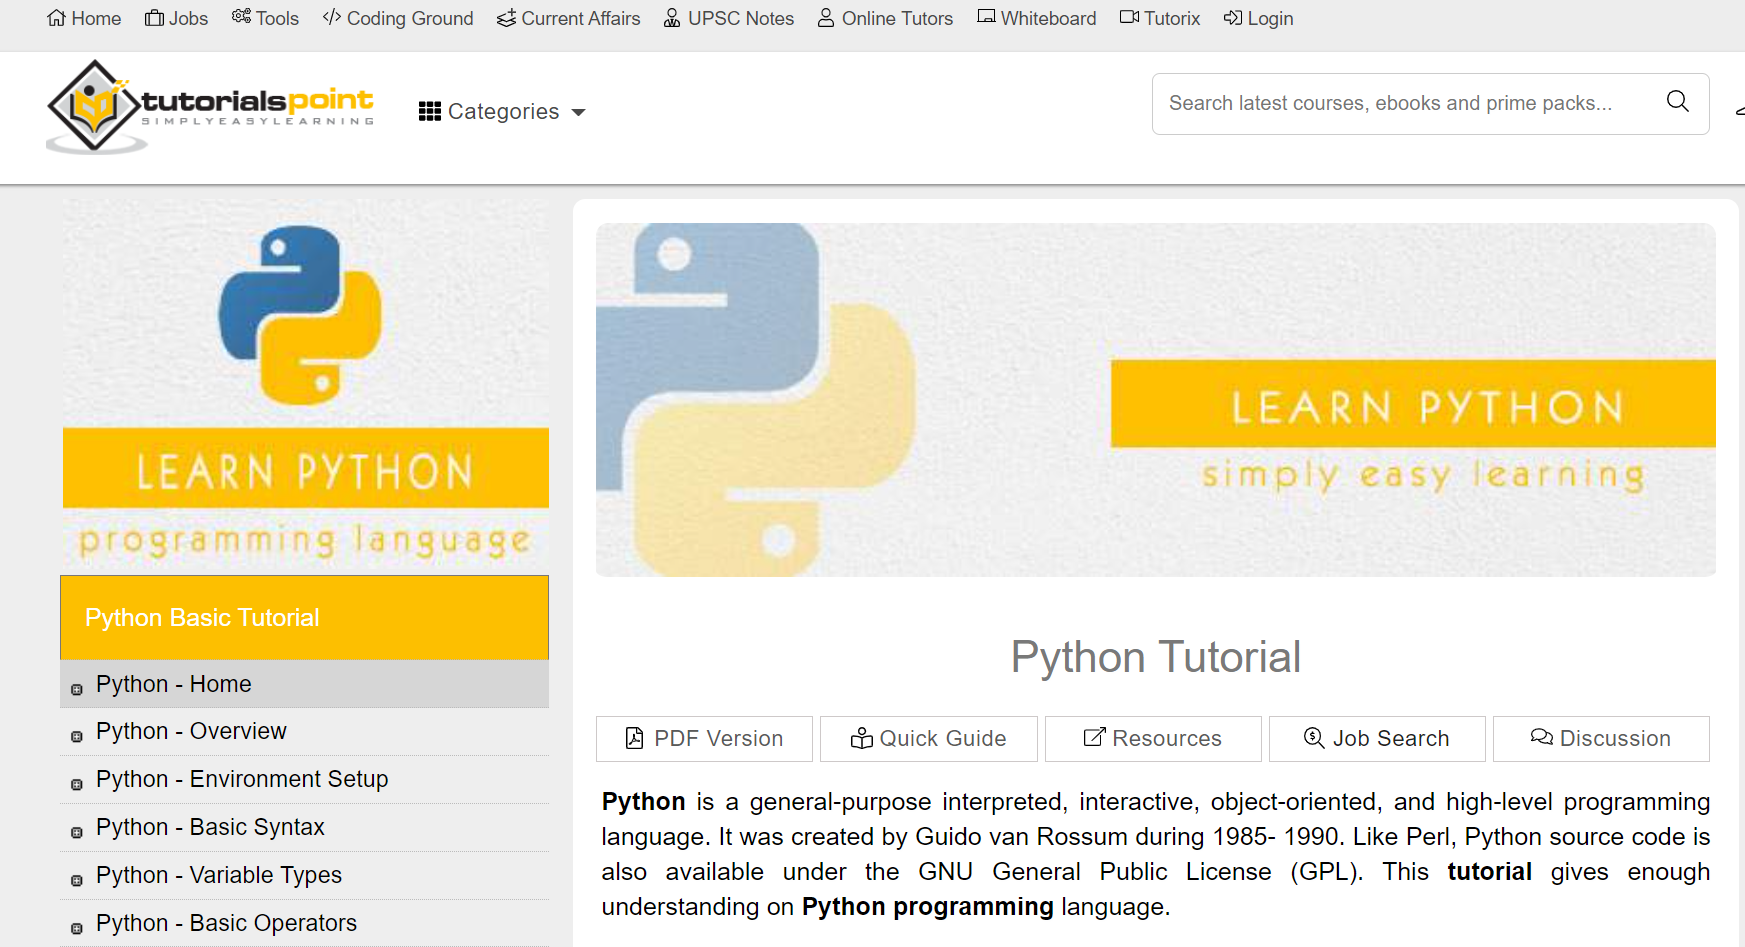
Task: Open the Jobs menu item
Action: coord(176,18)
